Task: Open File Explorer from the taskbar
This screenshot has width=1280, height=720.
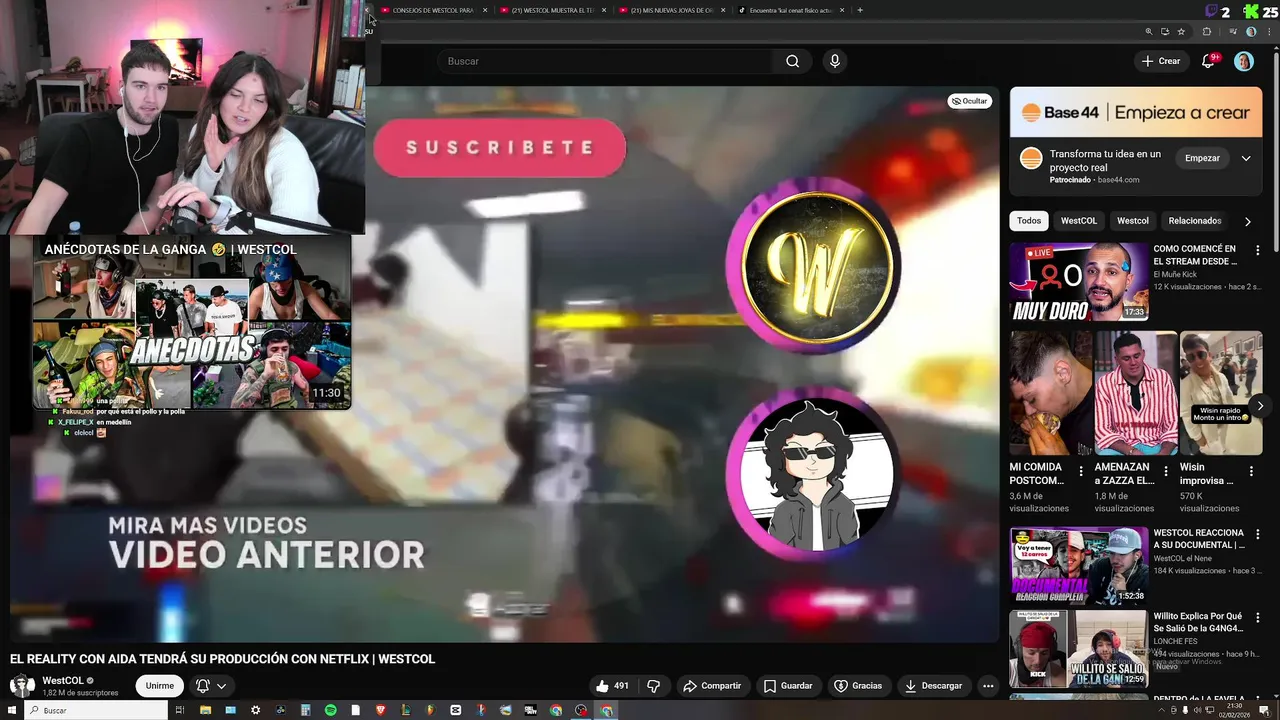Action: tap(205, 710)
